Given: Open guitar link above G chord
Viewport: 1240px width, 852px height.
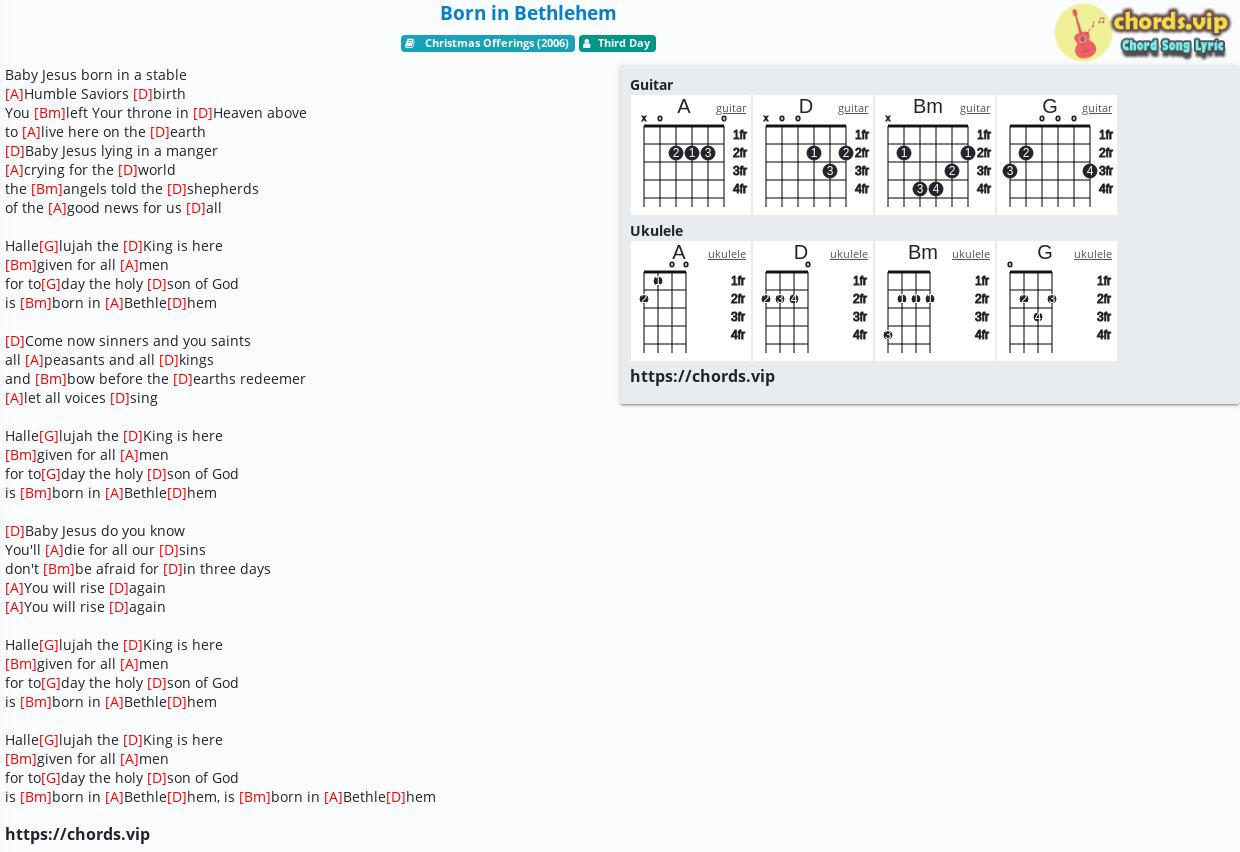Looking at the screenshot, I should click(1097, 108).
